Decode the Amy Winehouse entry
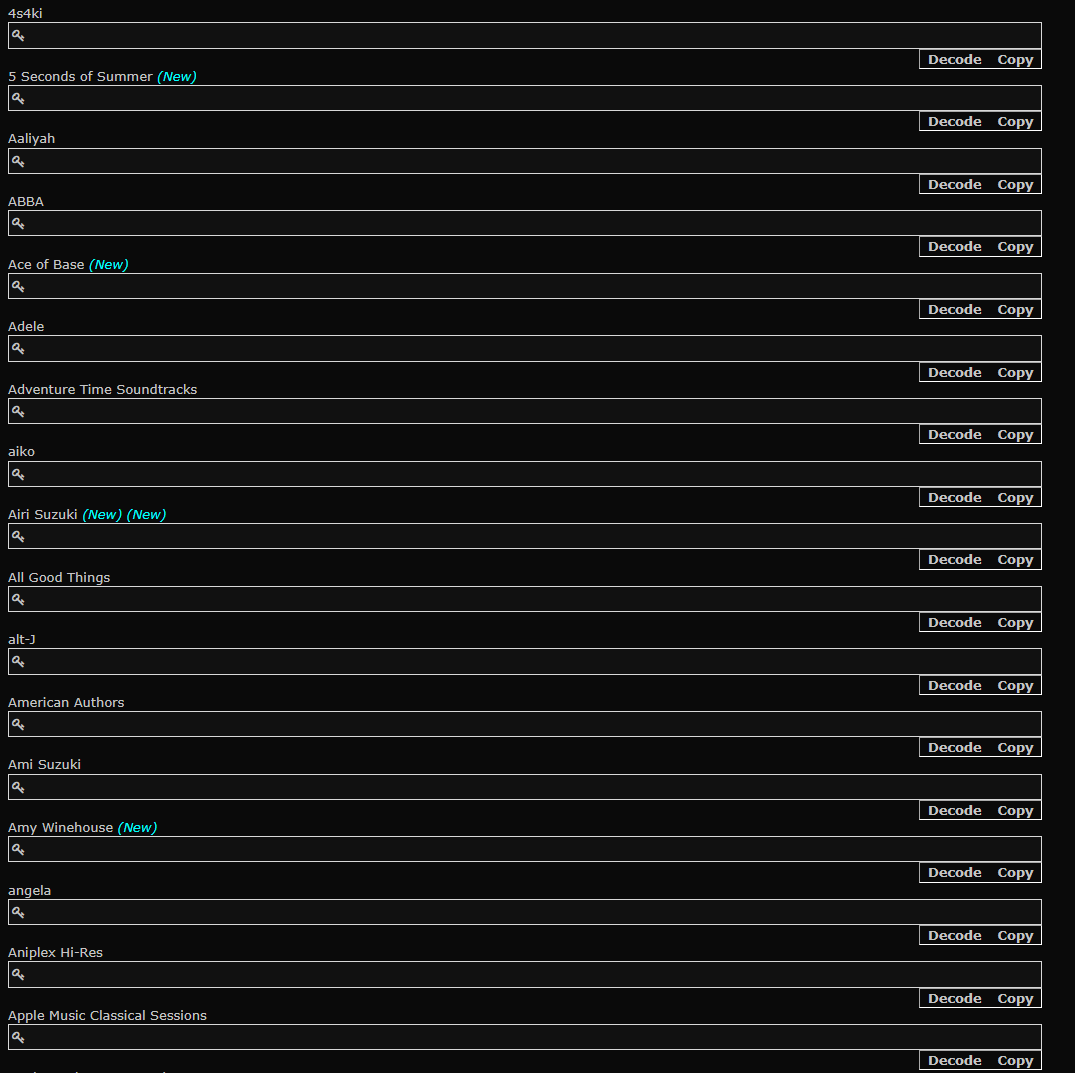Image resolution: width=1075 pixels, height=1073 pixels. (954, 873)
